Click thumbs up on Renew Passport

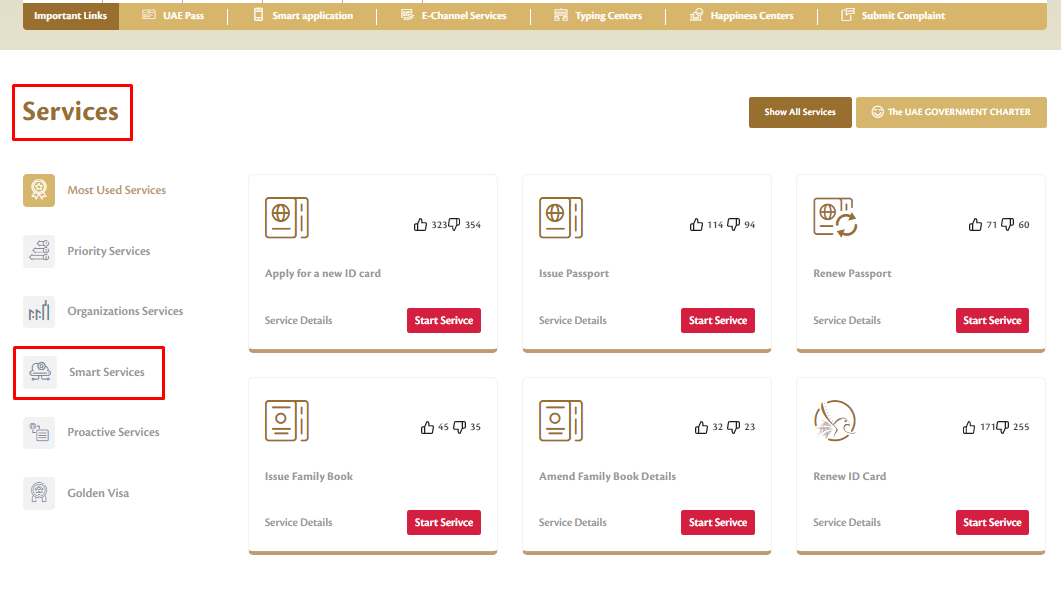point(975,225)
